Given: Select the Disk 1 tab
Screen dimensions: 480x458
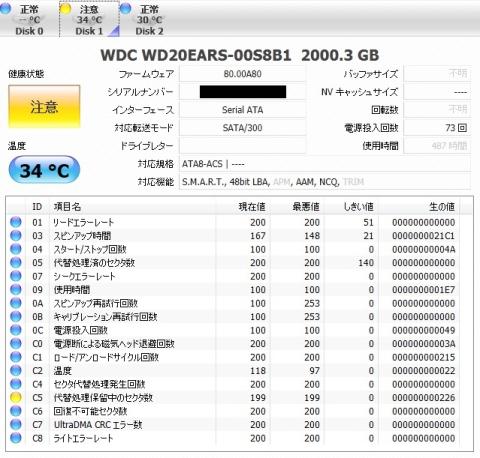Looking at the screenshot, I should [x=89, y=19].
